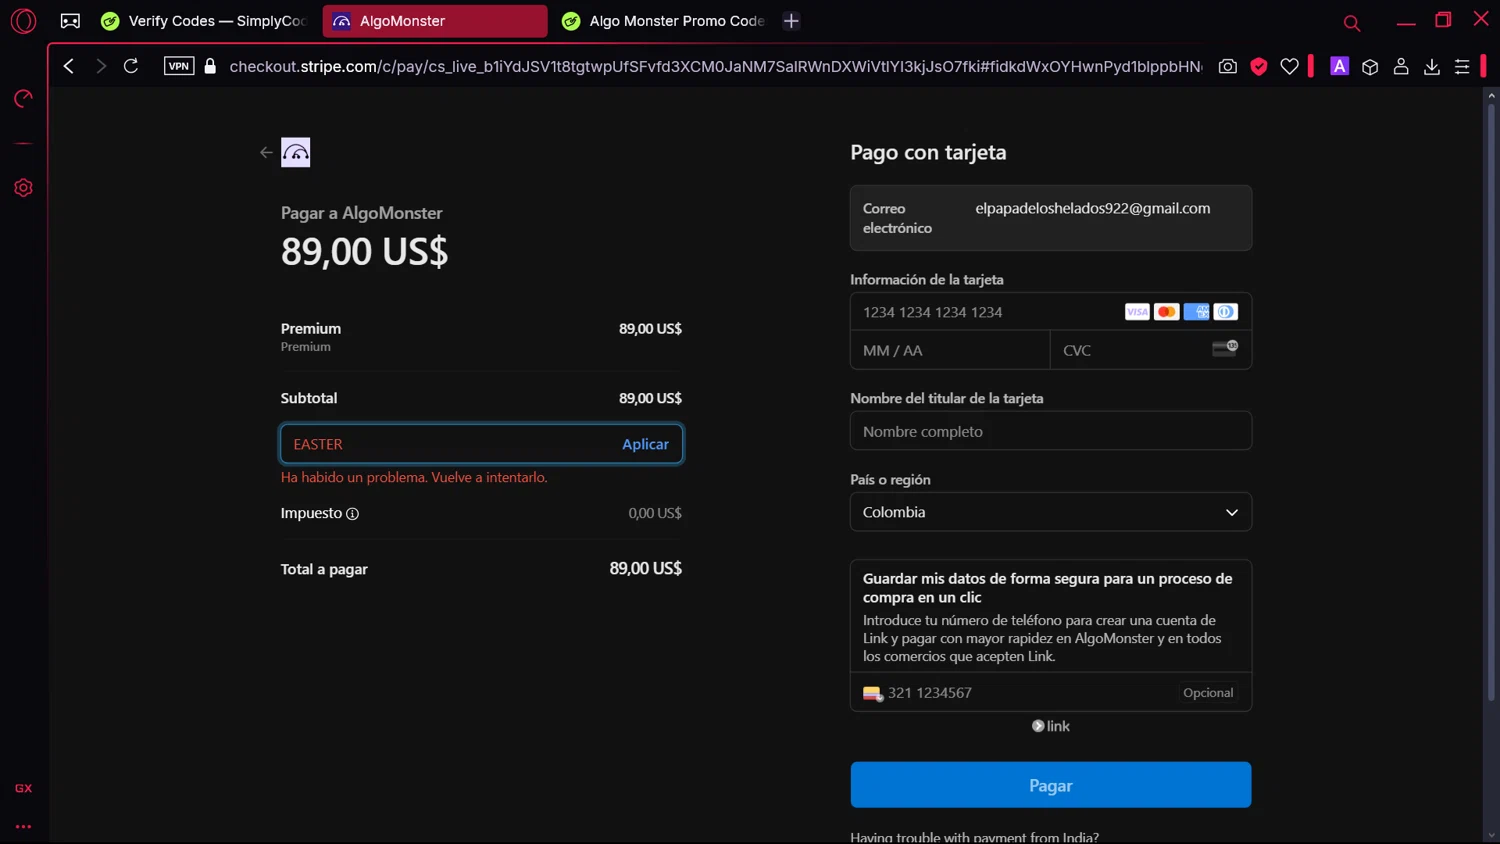Open the easy setup sliders icon
1500x844 pixels.
[1462, 66]
